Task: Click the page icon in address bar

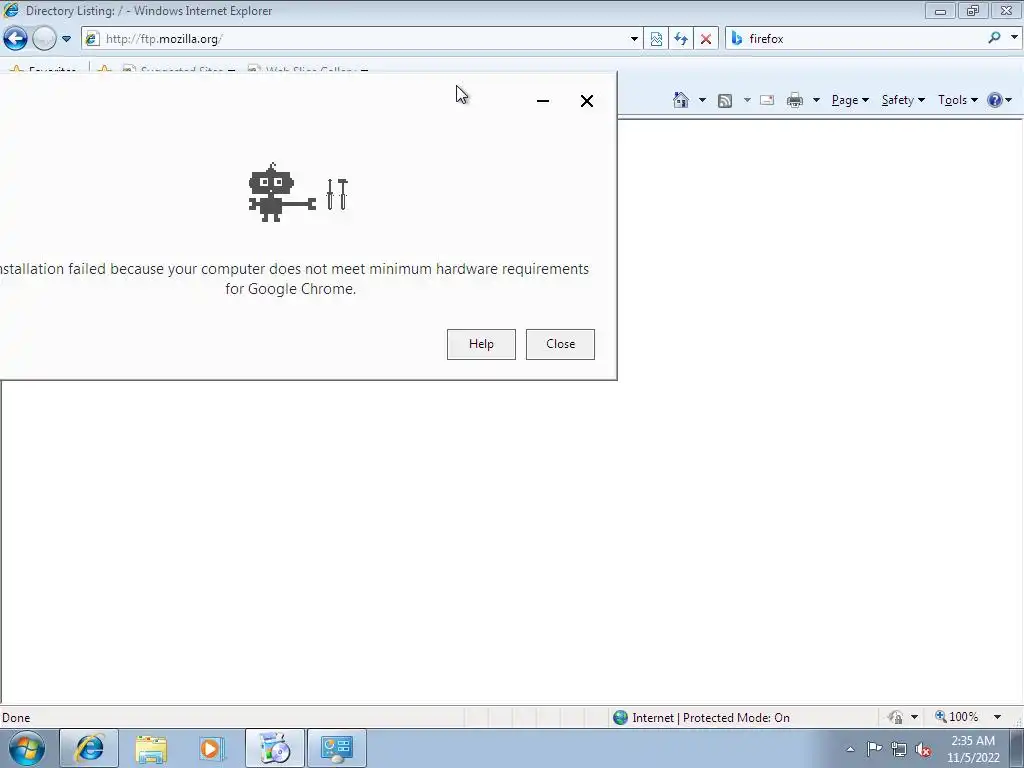Action: (x=92, y=39)
